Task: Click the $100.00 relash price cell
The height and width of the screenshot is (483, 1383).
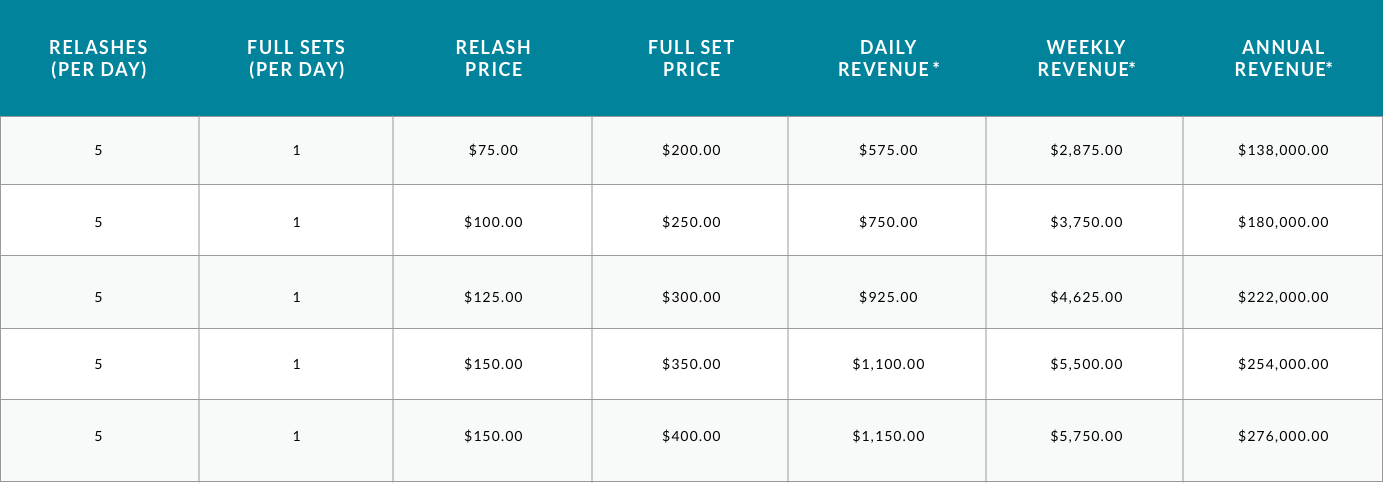Action: pyautogui.click(x=493, y=222)
